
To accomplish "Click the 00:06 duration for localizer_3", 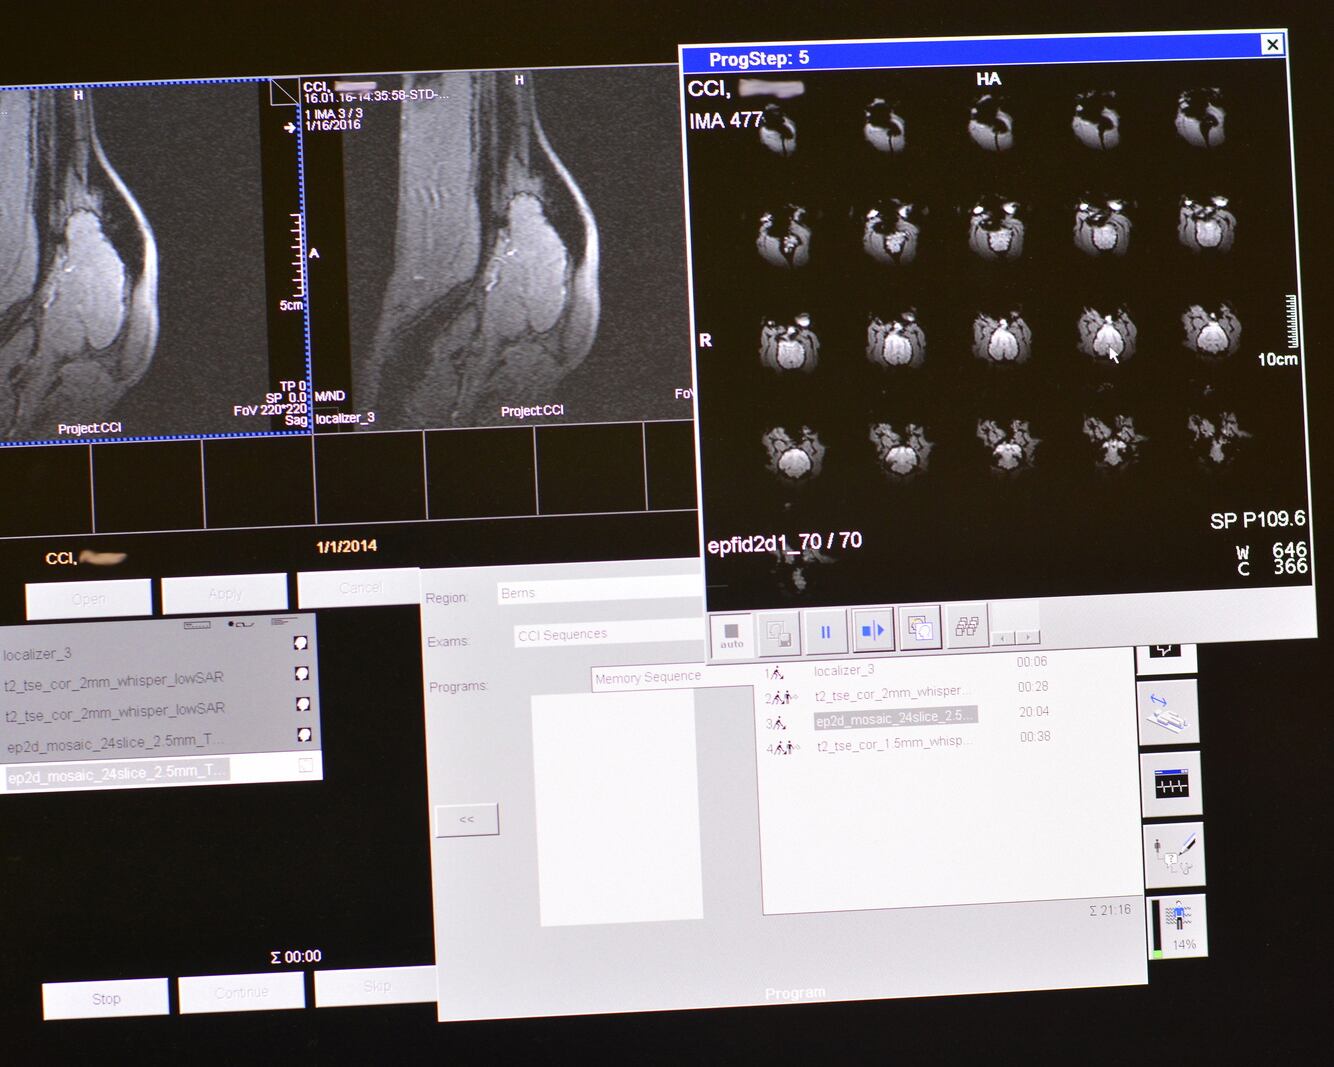I will coord(1032,662).
